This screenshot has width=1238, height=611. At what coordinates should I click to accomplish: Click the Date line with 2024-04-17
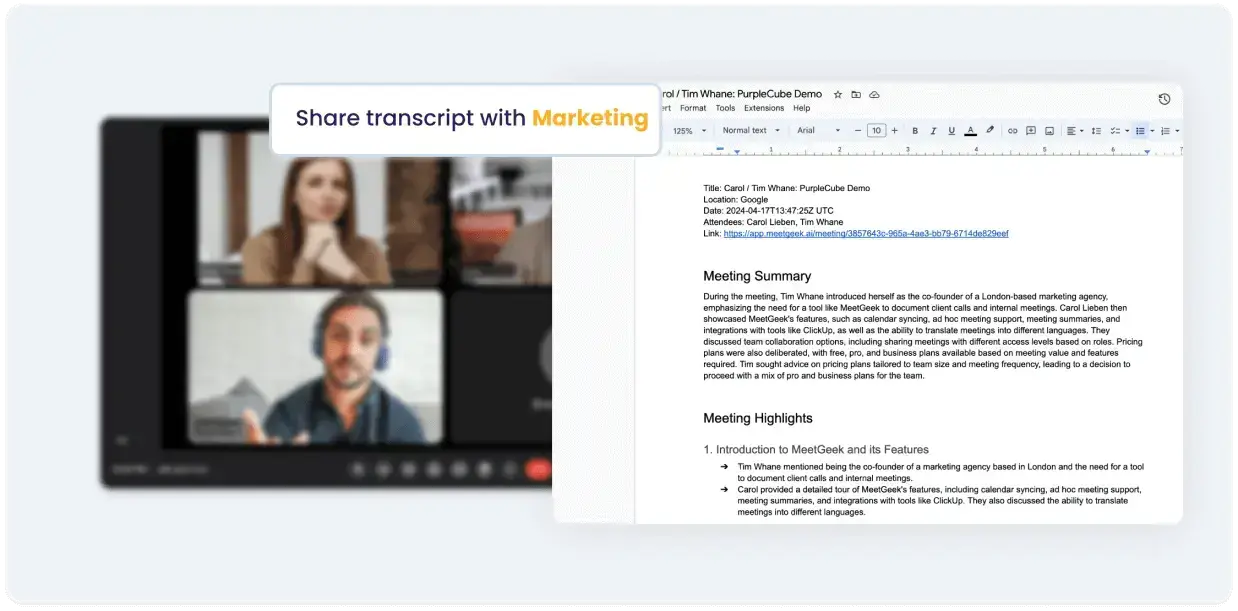click(768, 211)
